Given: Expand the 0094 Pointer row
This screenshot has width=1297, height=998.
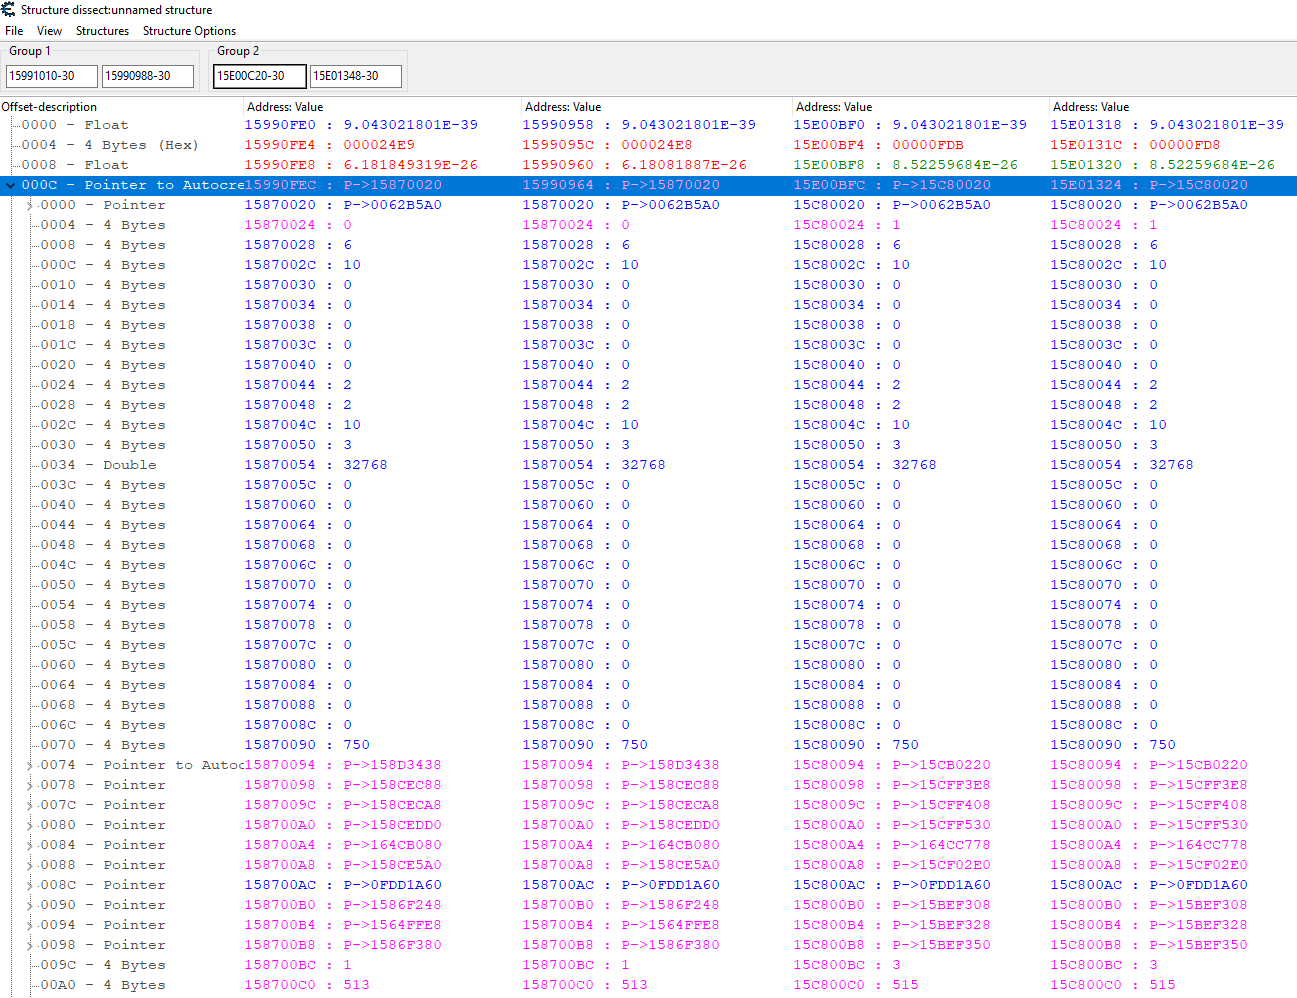Looking at the screenshot, I should tap(29, 925).
